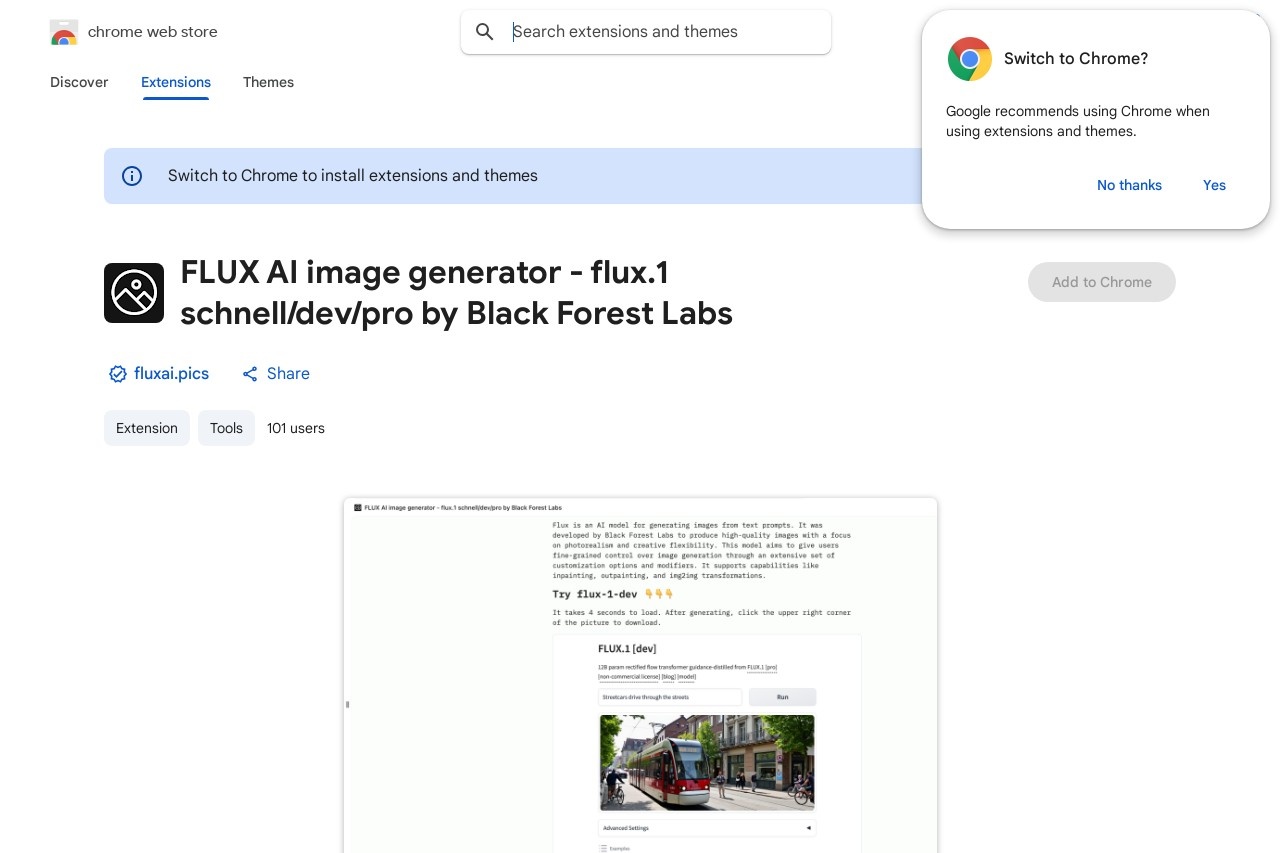Choose Yes in the Switch to Chrome popup
Screen dimensions: 1280x853
coord(1214,185)
